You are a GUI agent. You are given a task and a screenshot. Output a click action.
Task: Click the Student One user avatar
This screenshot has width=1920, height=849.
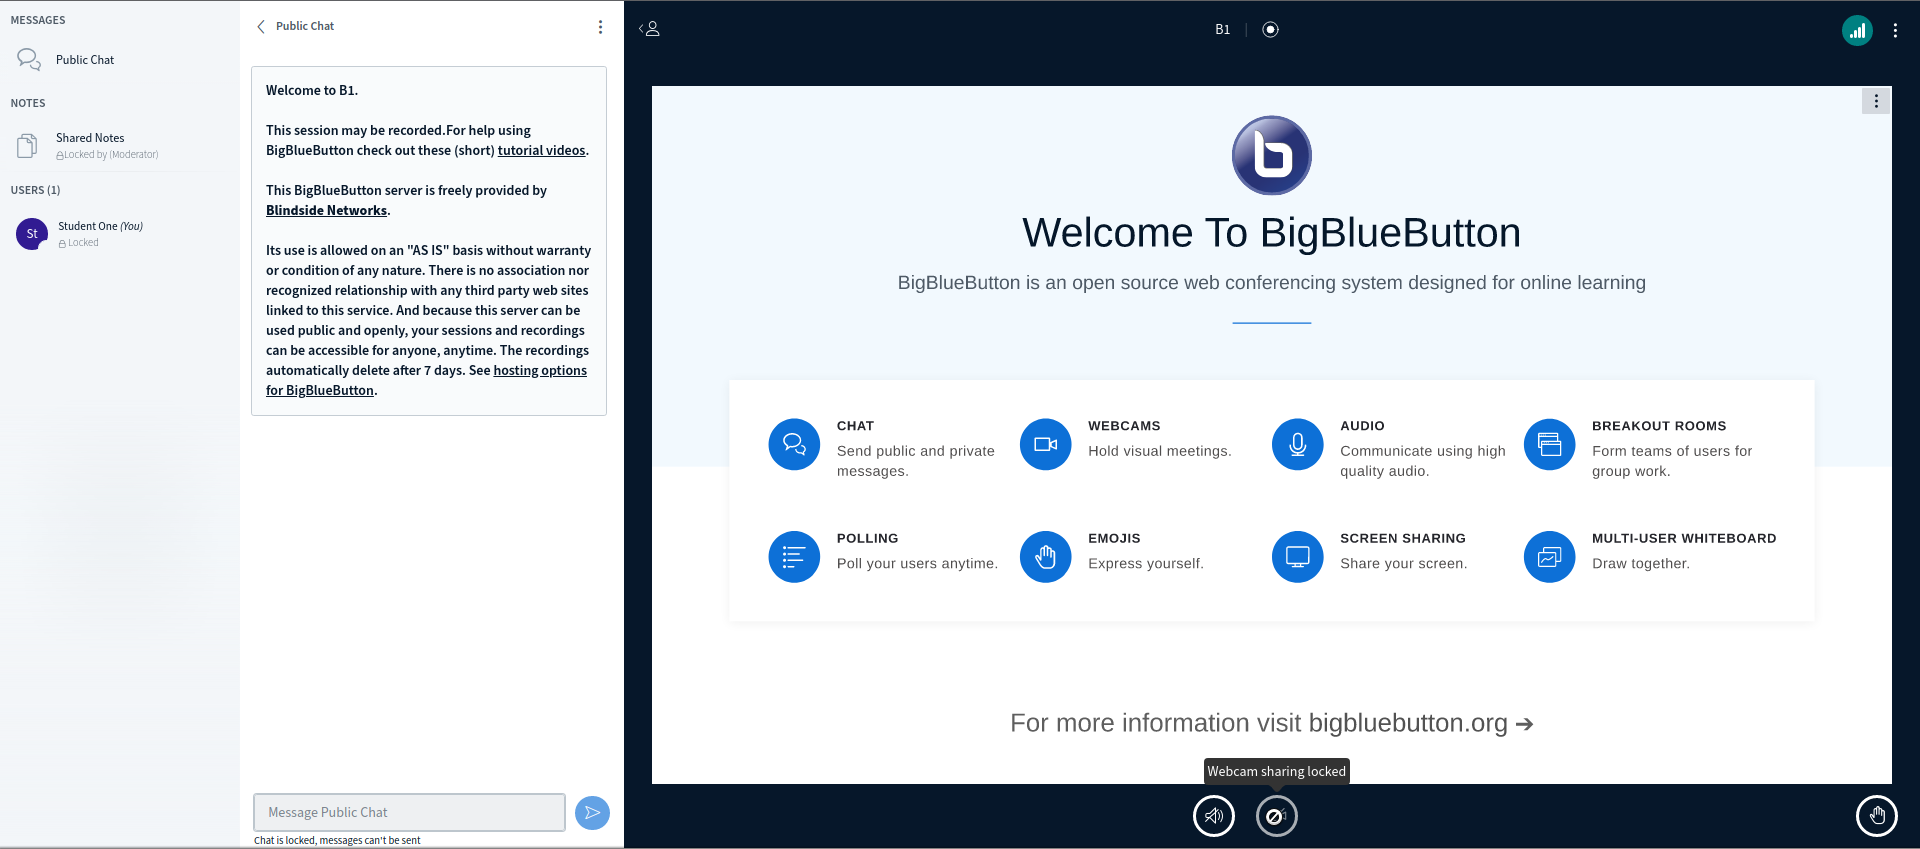point(32,234)
